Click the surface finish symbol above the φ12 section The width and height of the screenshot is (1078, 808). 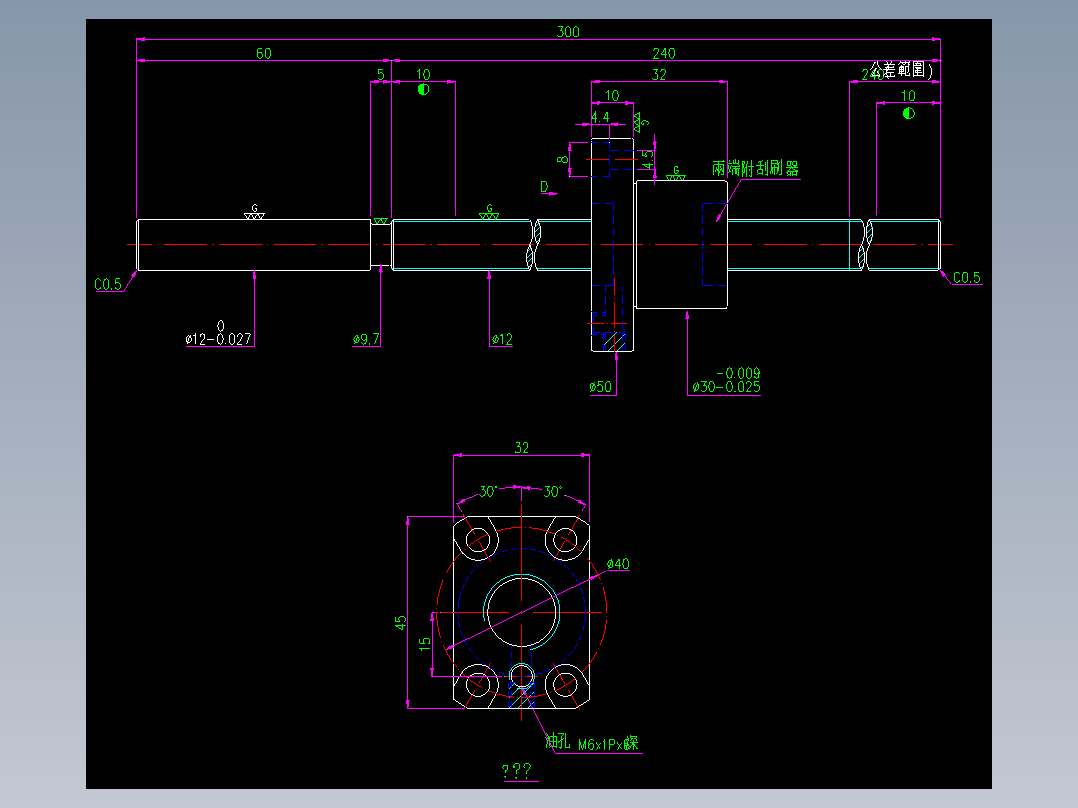click(x=488, y=213)
